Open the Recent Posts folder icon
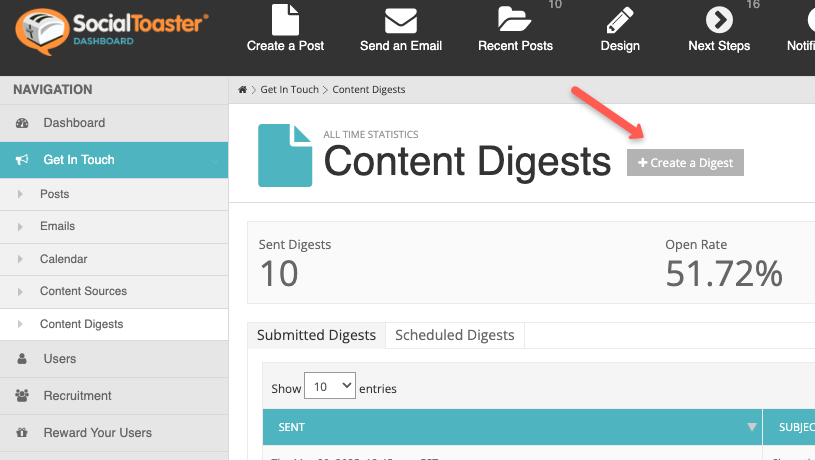 pos(514,19)
